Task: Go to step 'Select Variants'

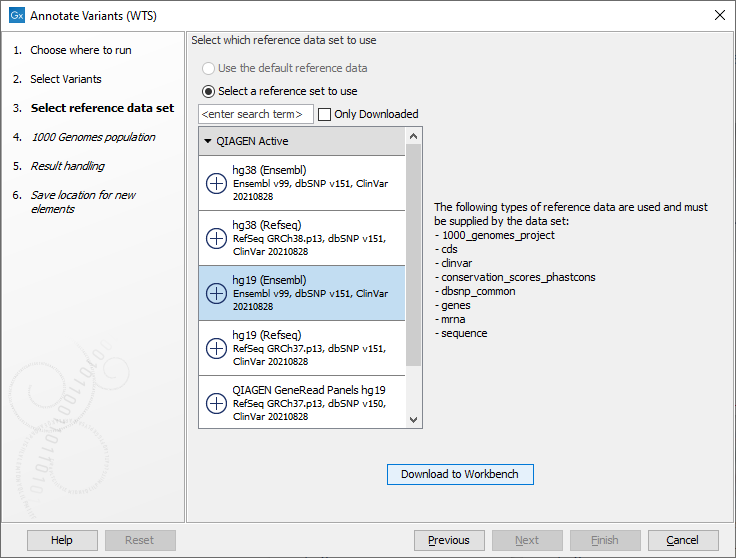Action: point(66,79)
